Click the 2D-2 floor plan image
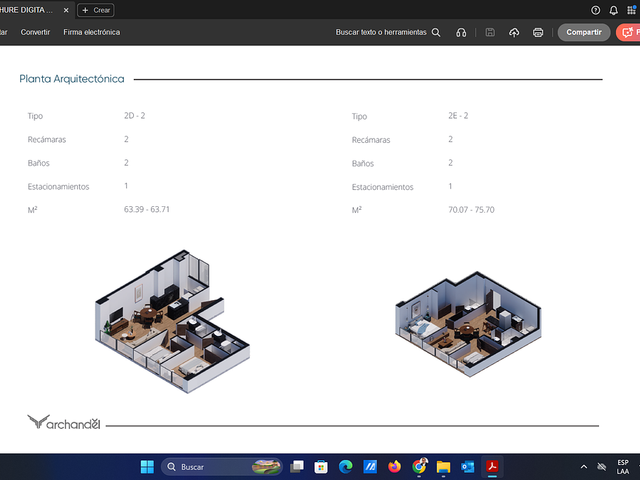The image size is (640, 480). click(173, 322)
